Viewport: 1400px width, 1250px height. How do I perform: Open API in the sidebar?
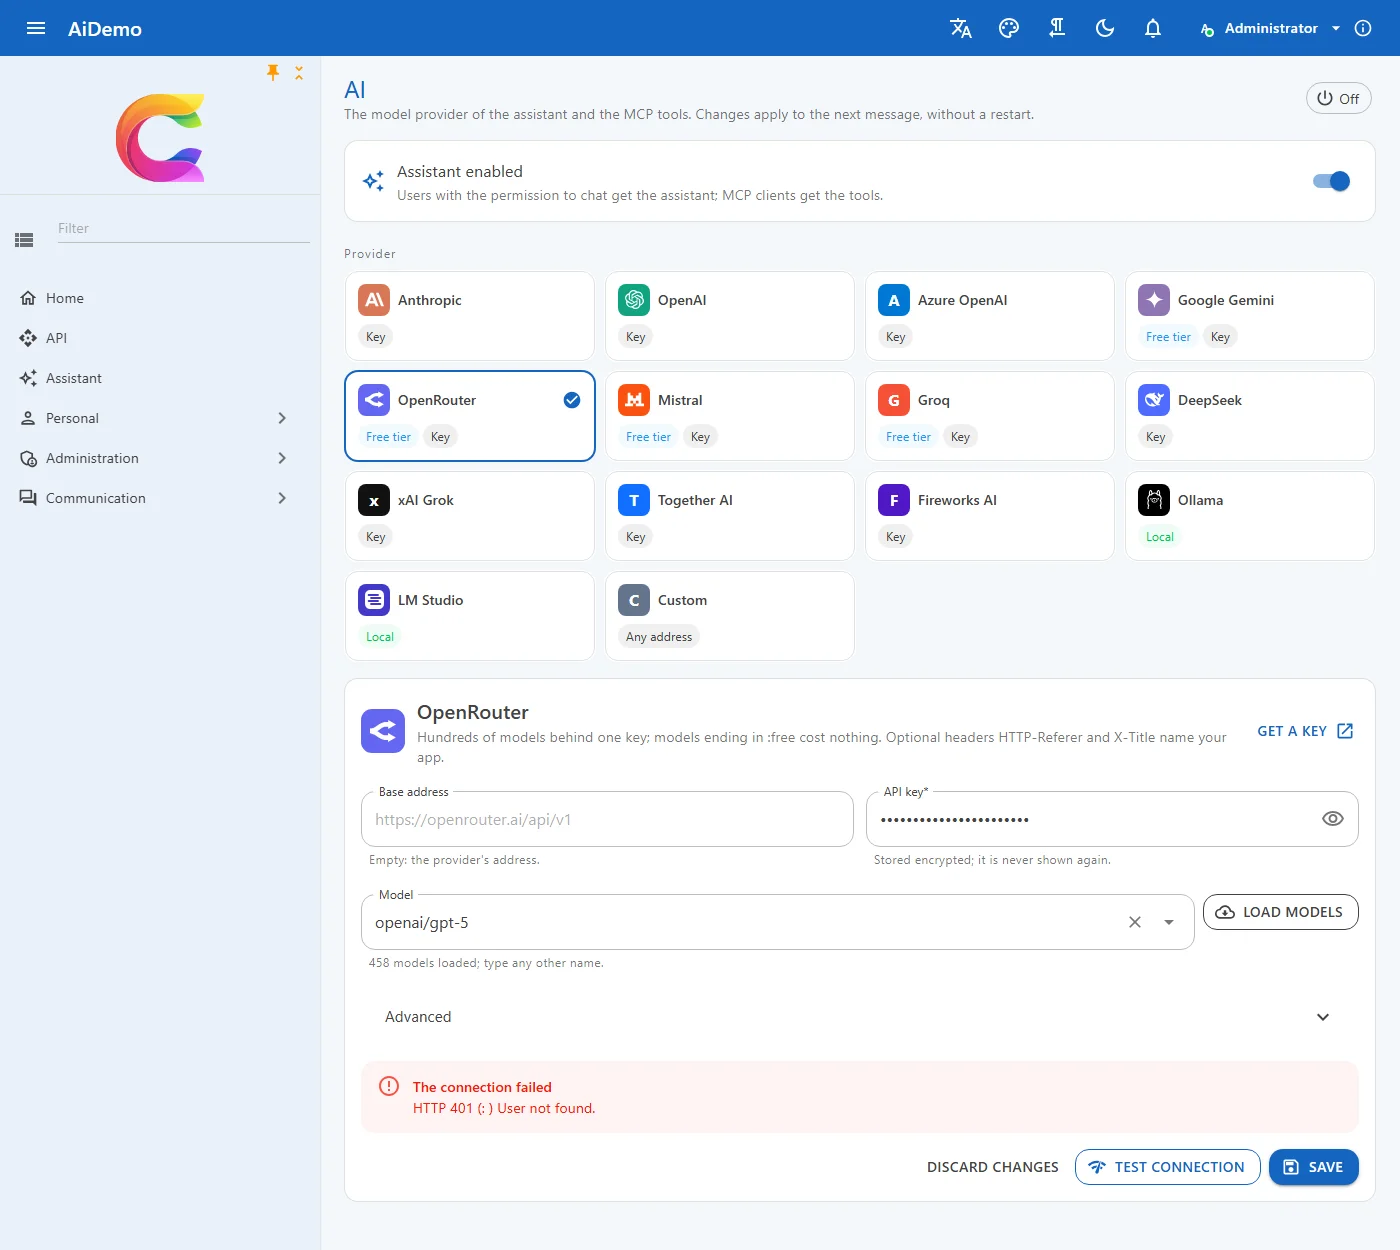(160, 338)
